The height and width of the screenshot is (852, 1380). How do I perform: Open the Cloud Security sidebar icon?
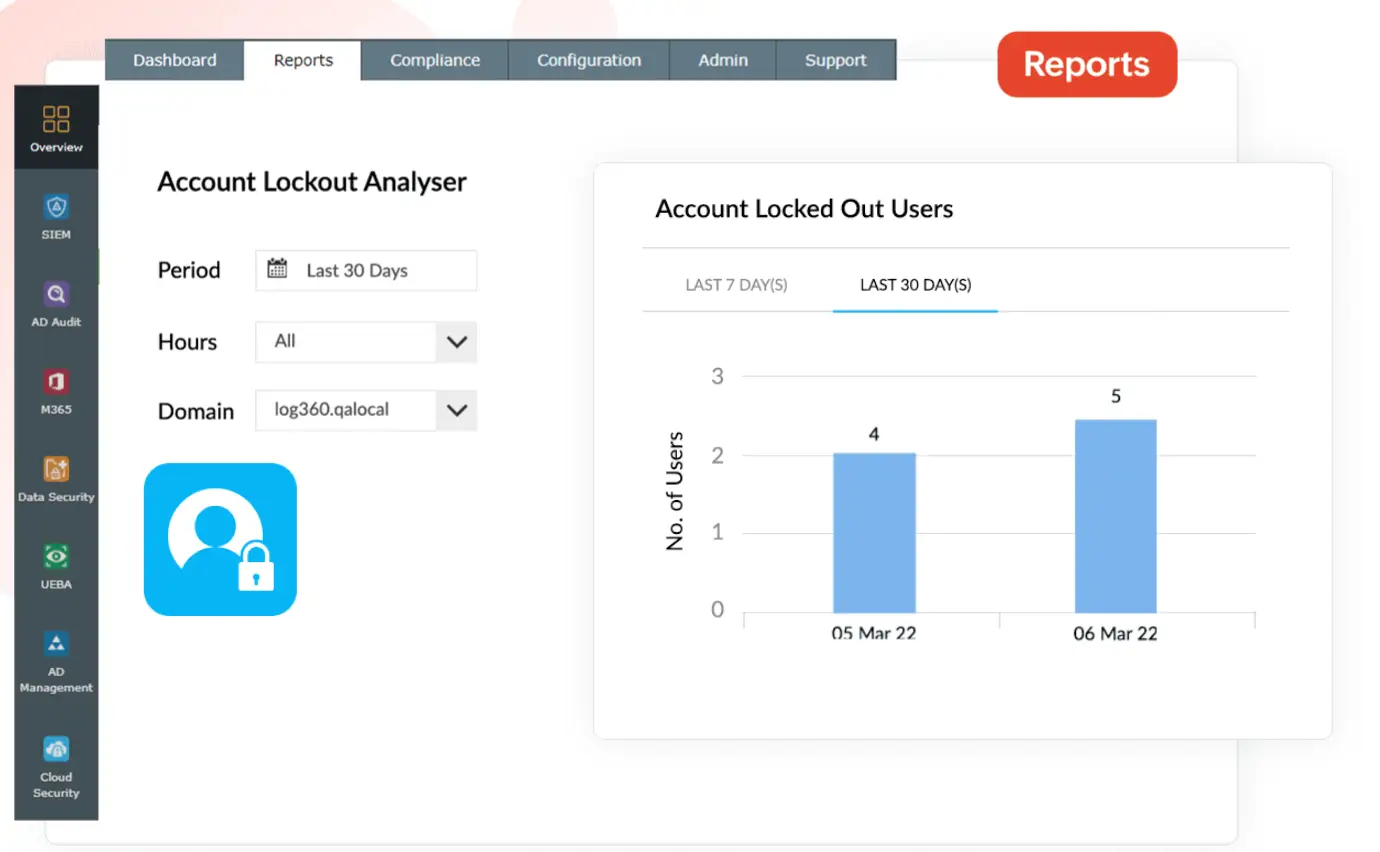tap(56, 748)
